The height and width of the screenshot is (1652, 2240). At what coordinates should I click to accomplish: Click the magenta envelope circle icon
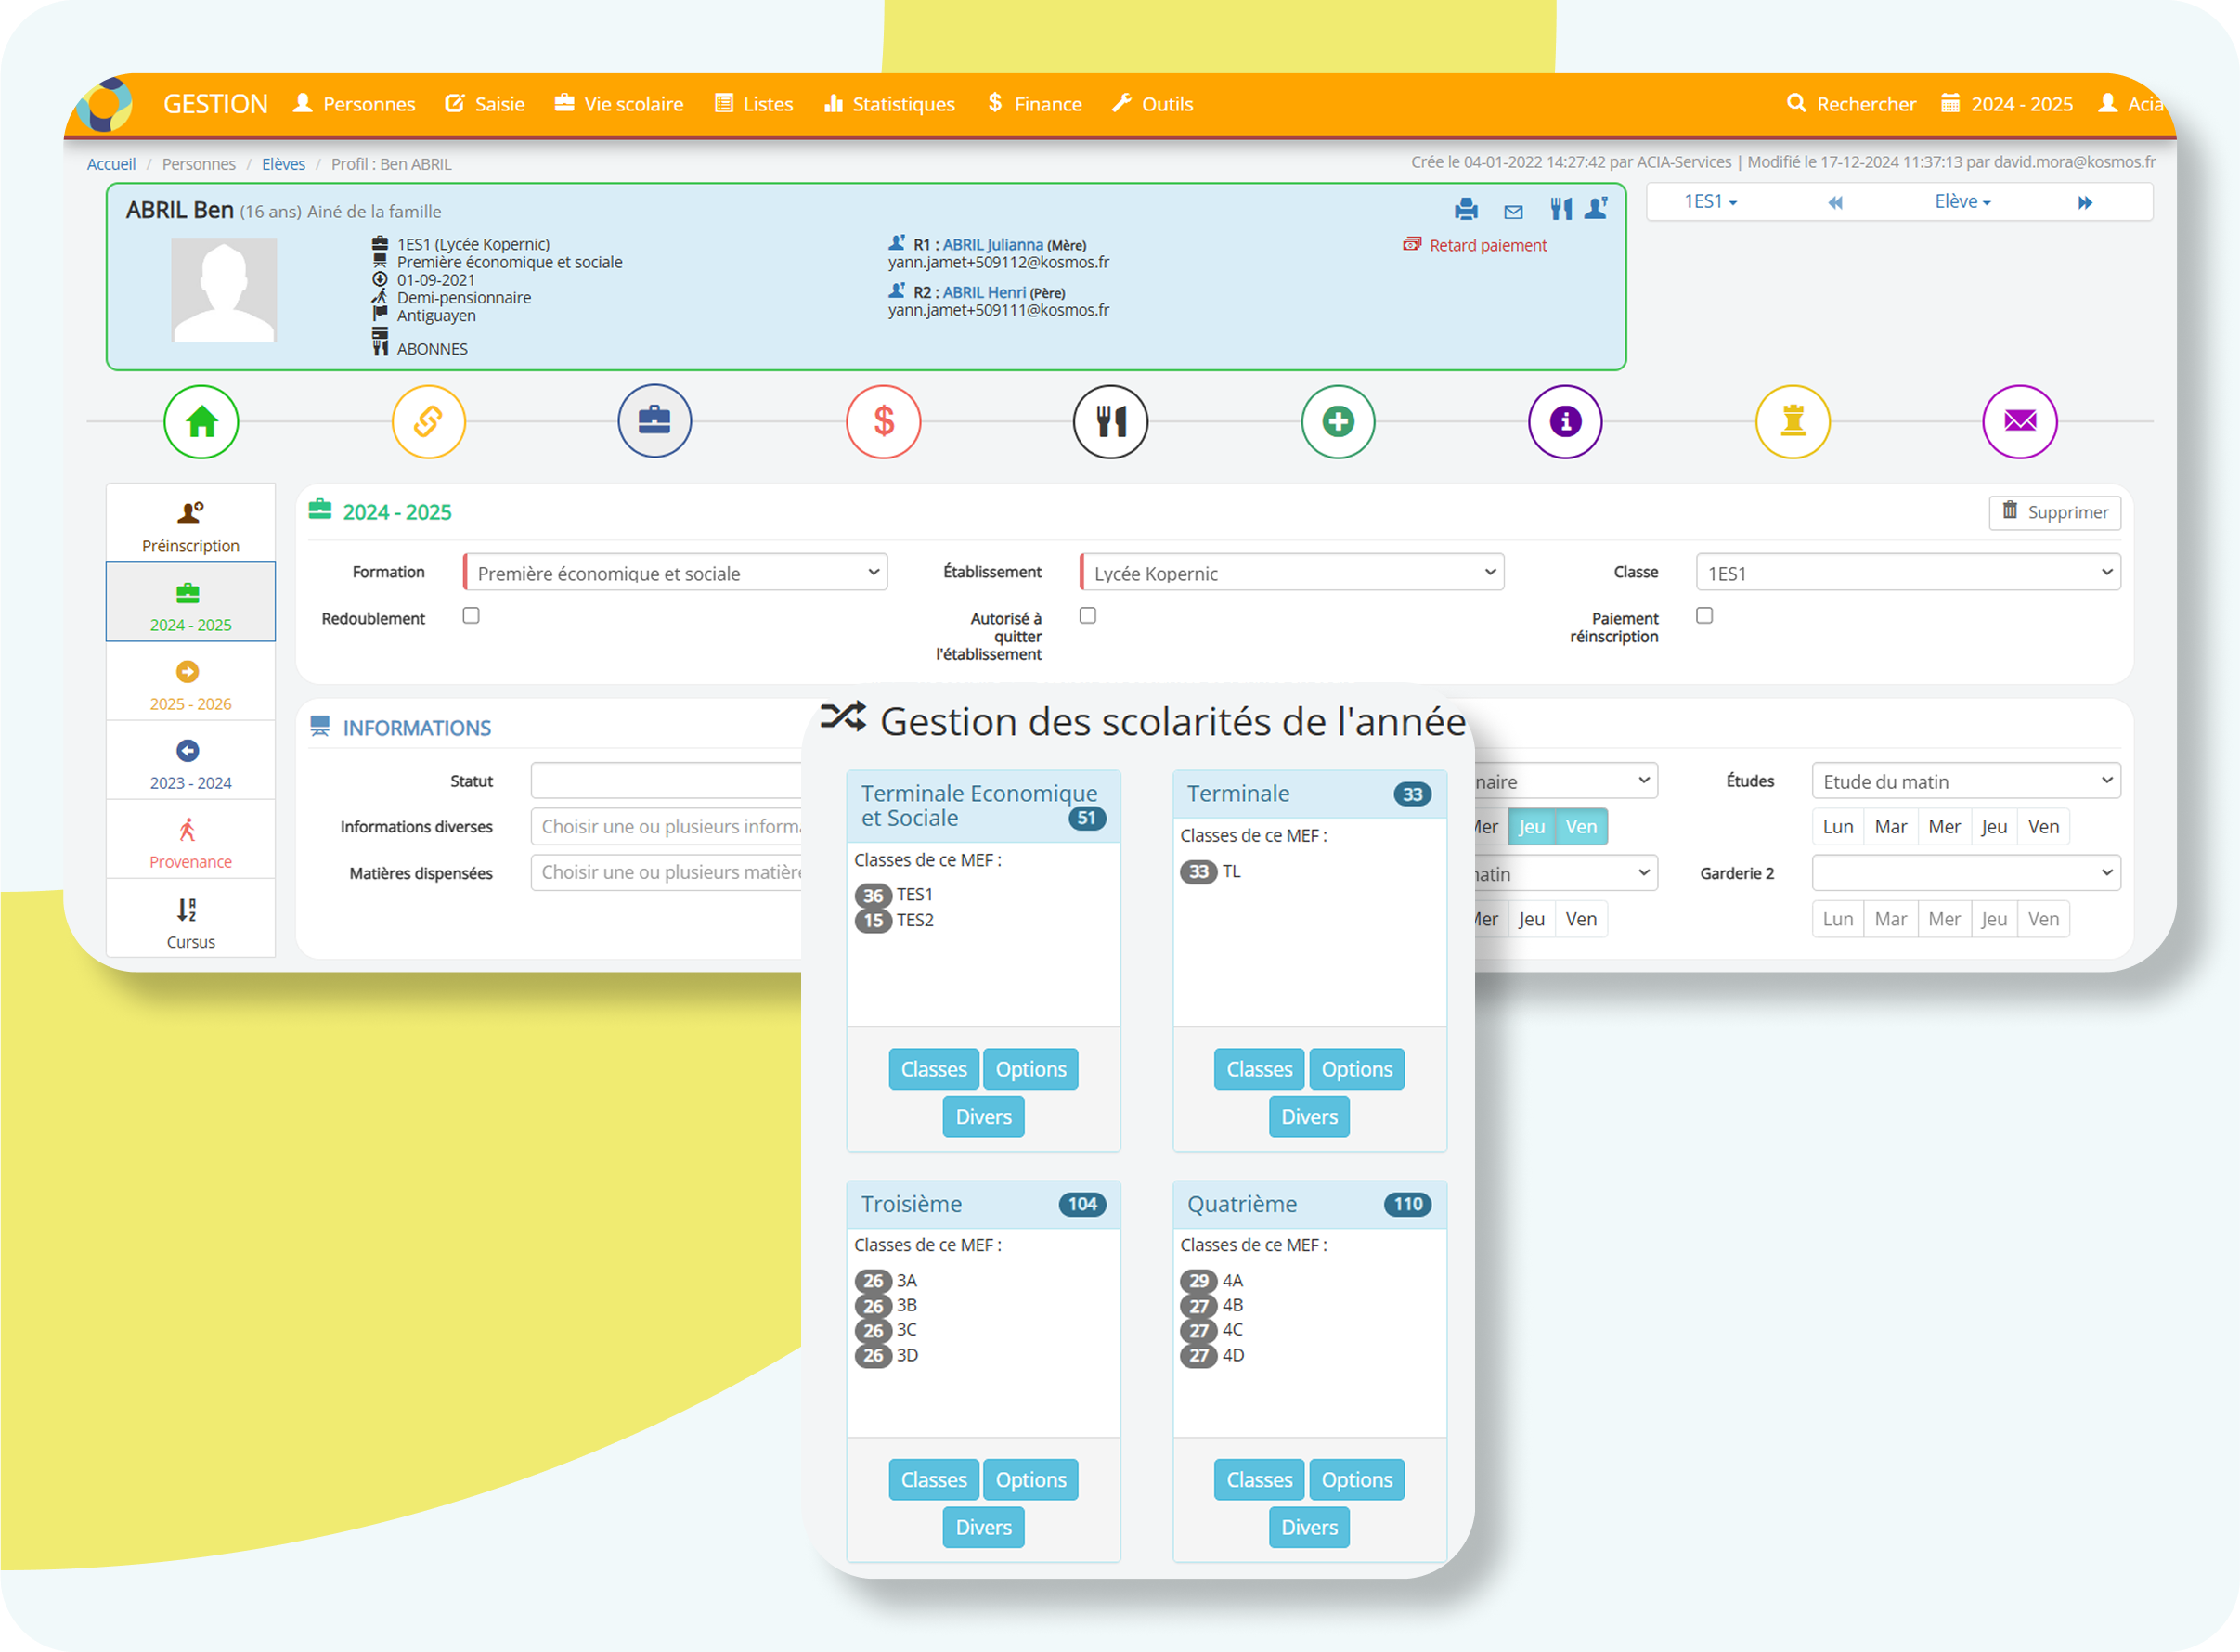pos(2020,422)
